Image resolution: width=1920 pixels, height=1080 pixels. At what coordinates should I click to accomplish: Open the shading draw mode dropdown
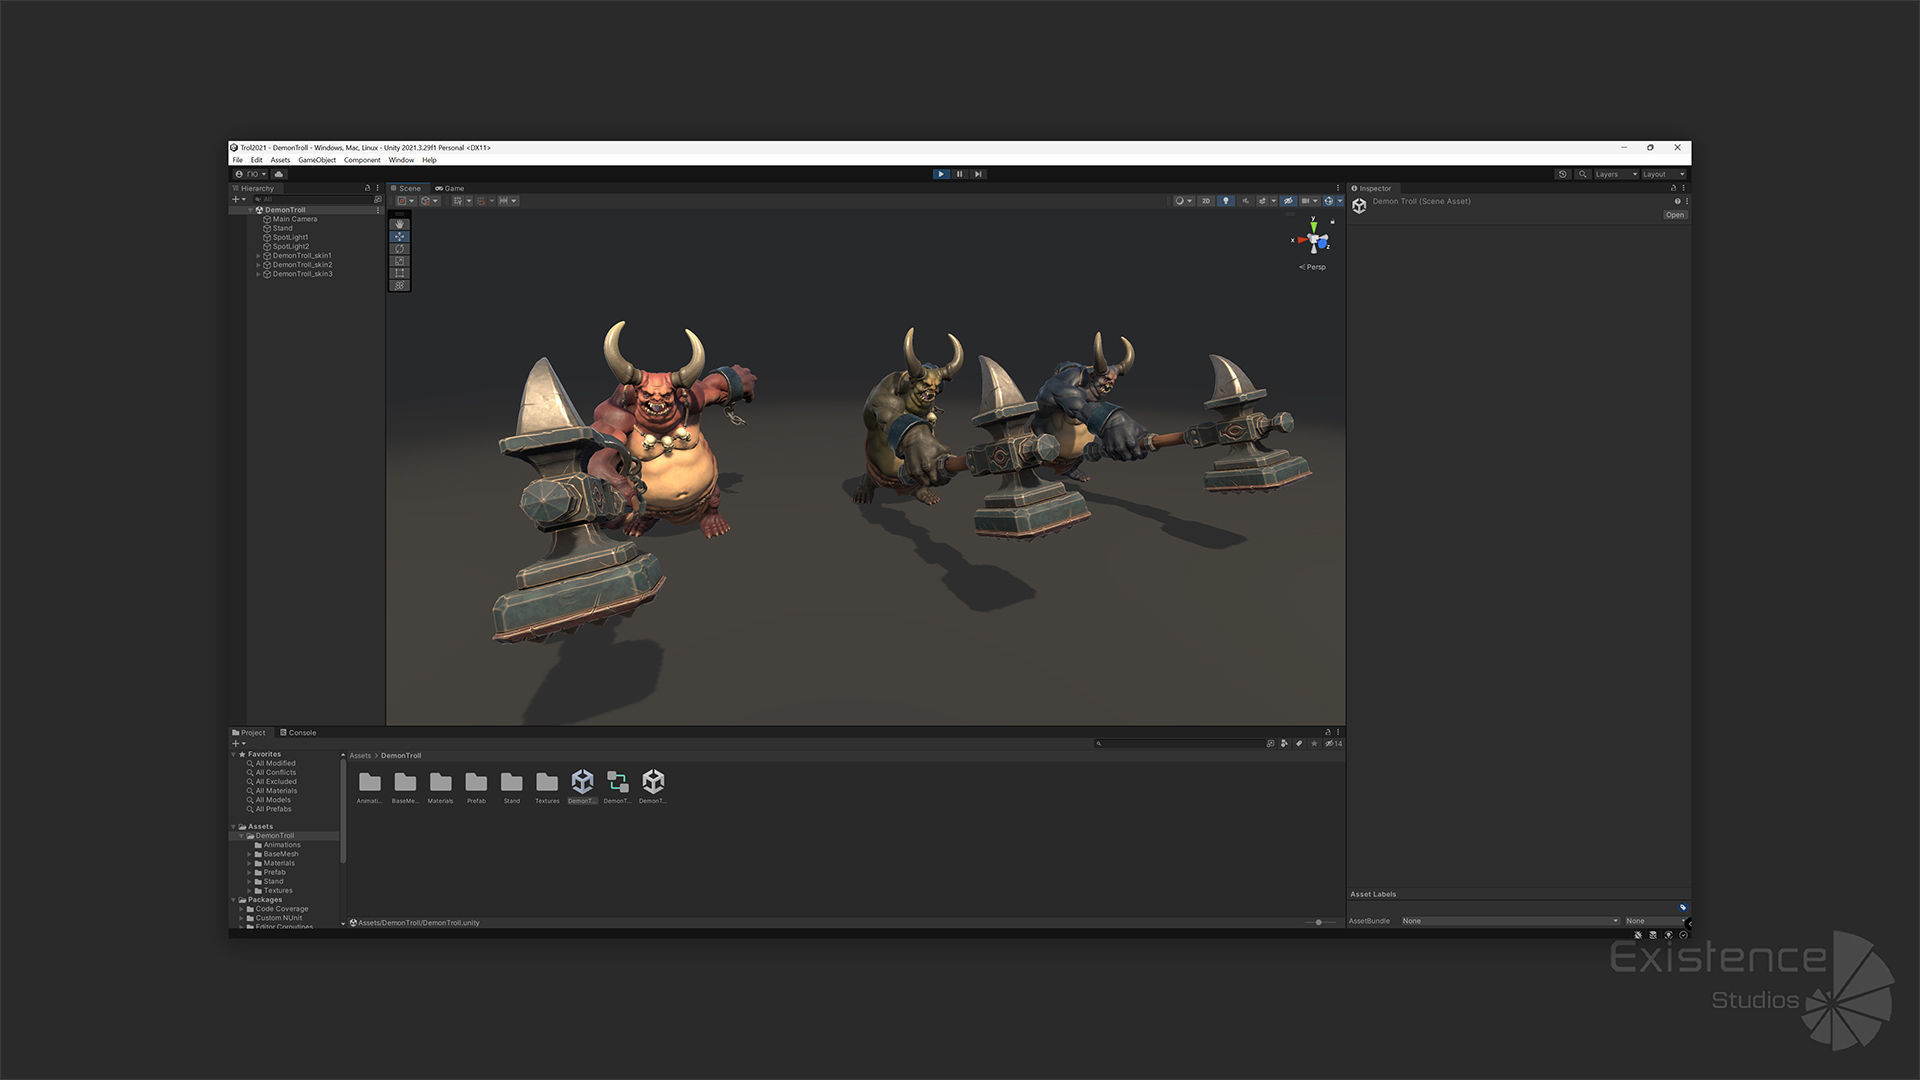coord(1184,201)
